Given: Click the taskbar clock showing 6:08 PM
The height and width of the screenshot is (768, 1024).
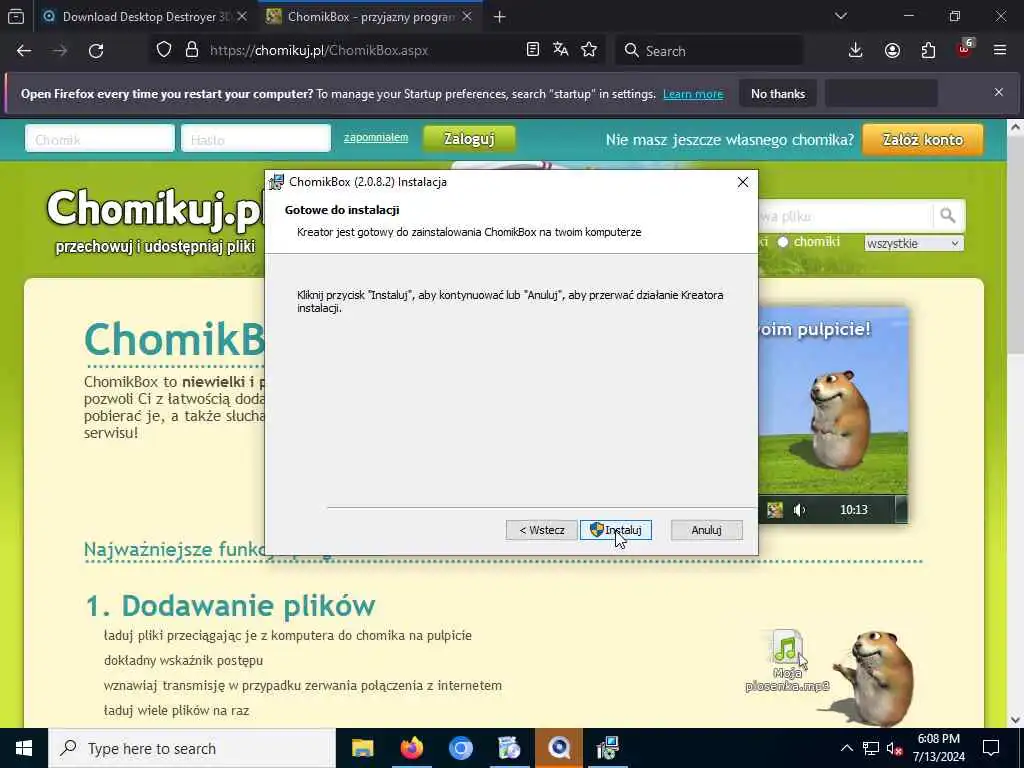Looking at the screenshot, I should (x=938, y=748).
